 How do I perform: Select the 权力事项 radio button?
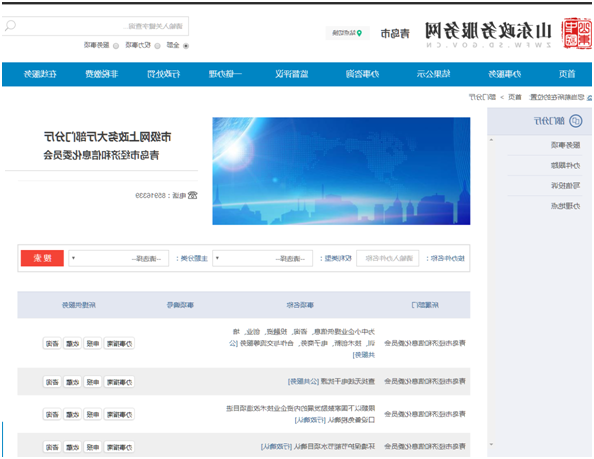tap(157, 46)
